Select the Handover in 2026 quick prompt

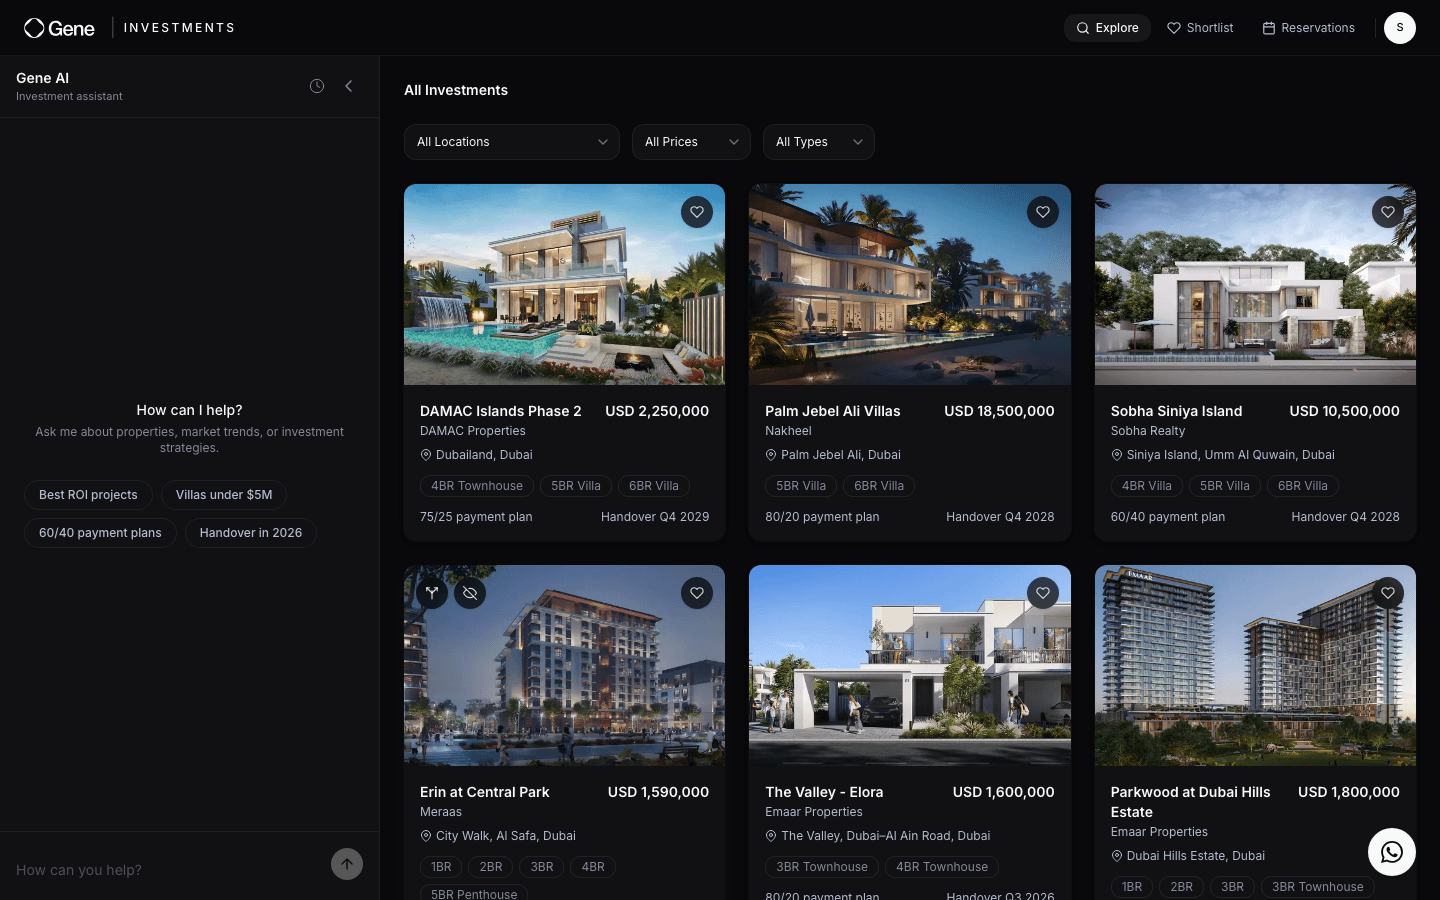(x=250, y=533)
